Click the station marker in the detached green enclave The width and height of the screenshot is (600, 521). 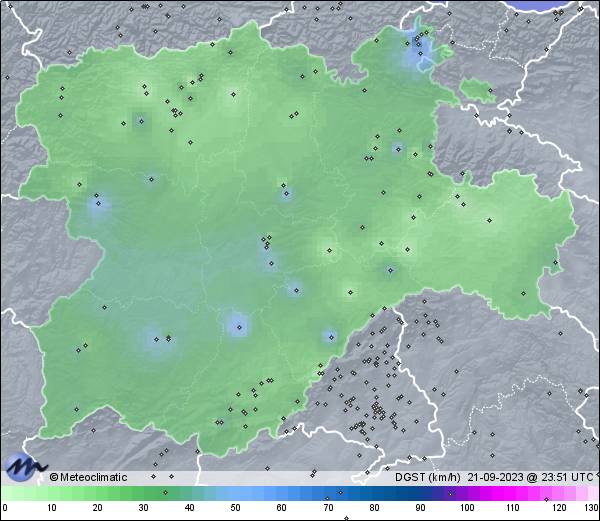[490, 91]
